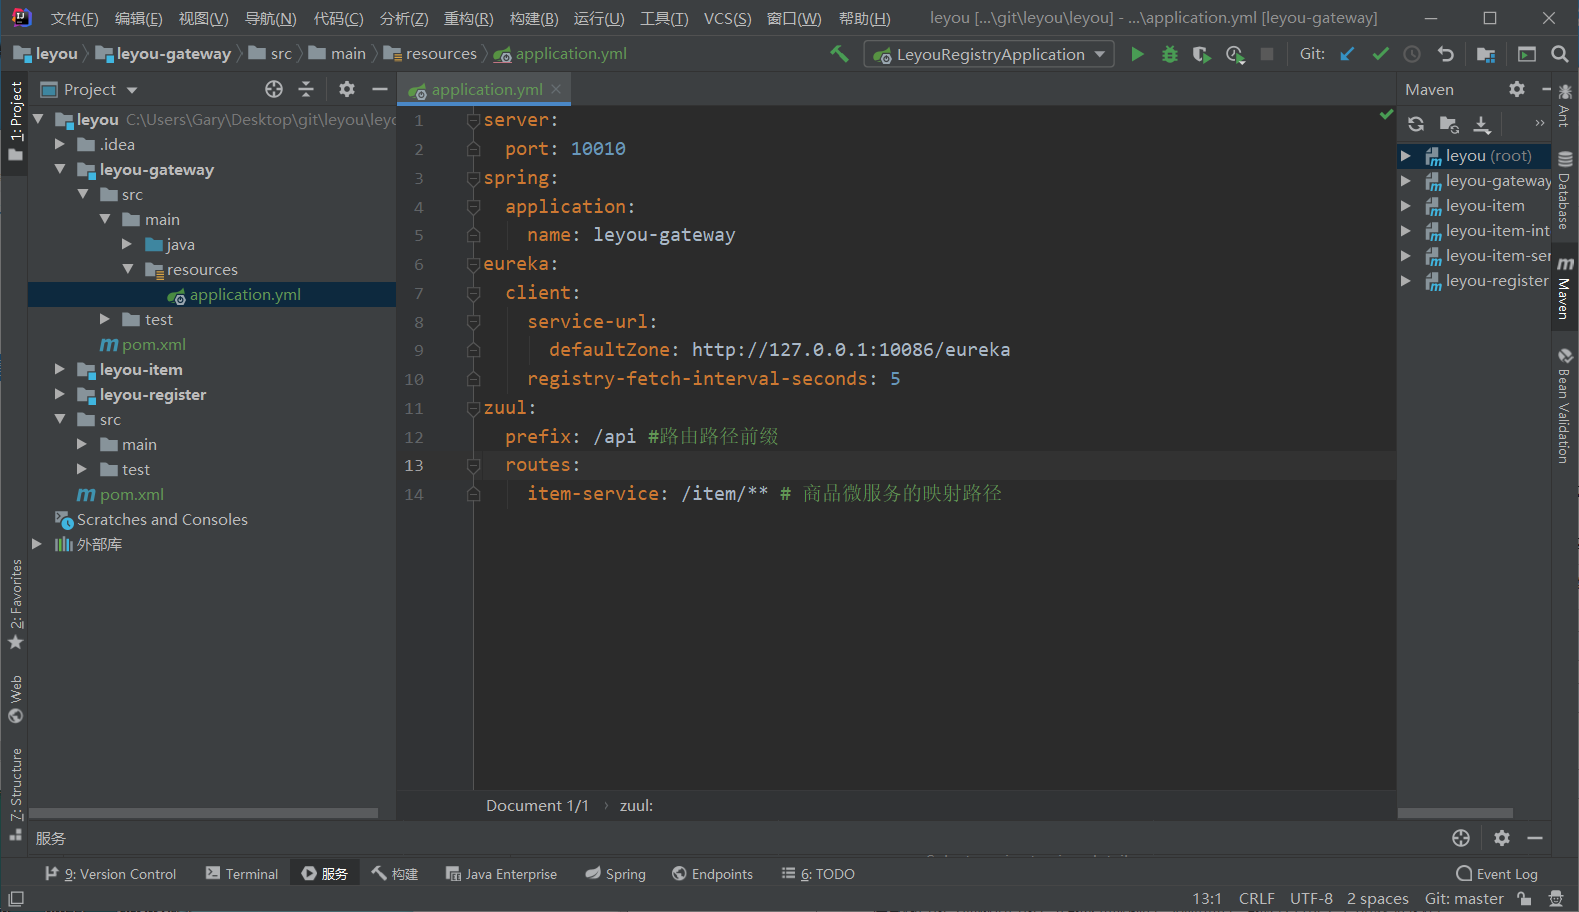This screenshot has height=912, width=1579.
Task: Expand the java folder in tree
Action: pyautogui.click(x=127, y=244)
